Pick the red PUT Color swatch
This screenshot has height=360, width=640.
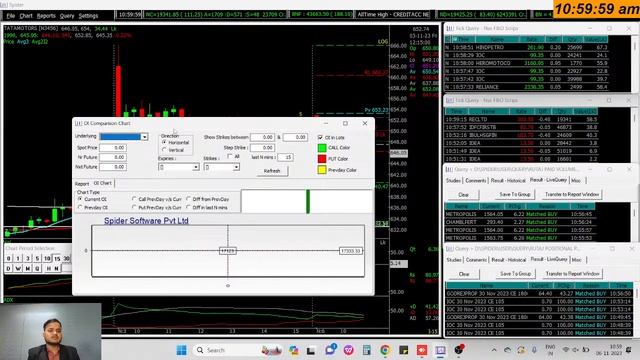(322, 159)
